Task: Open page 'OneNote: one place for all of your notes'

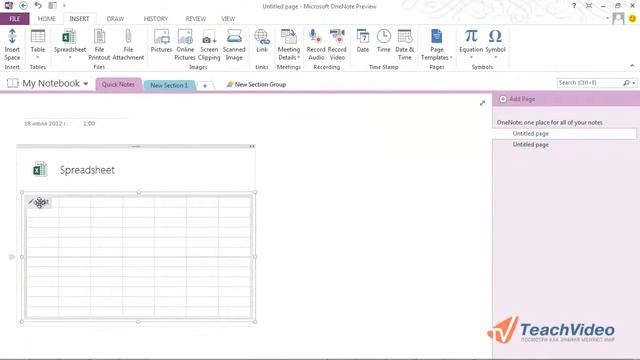Action: [549, 122]
